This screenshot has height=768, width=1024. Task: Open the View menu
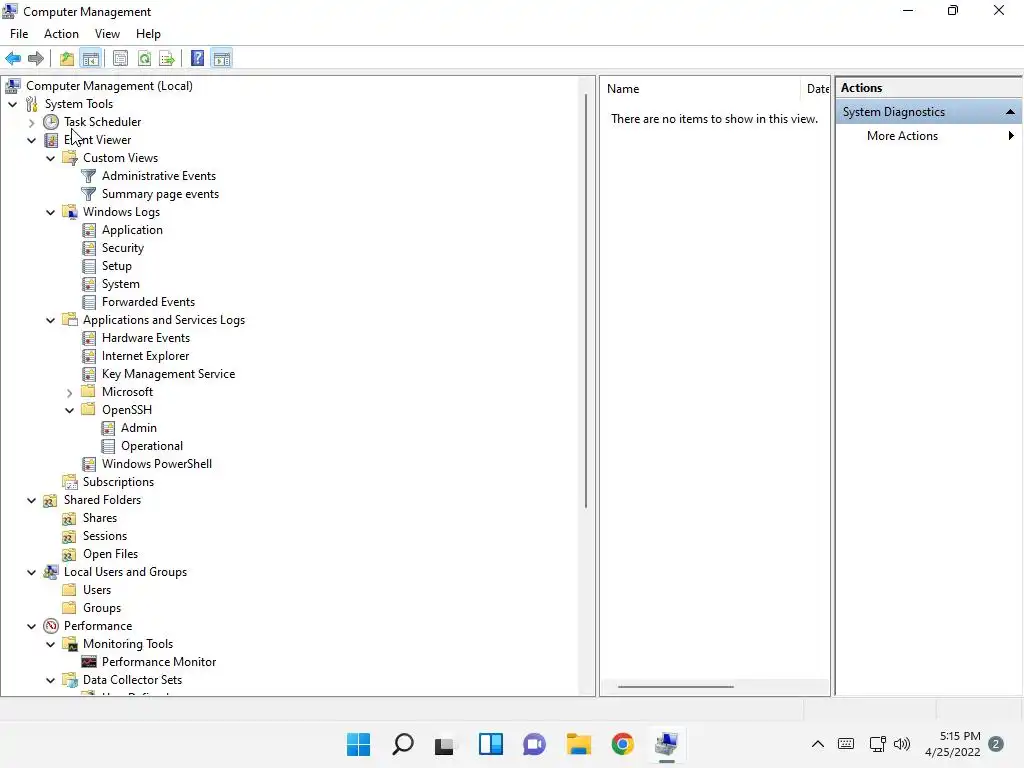click(x=107, y=34)
